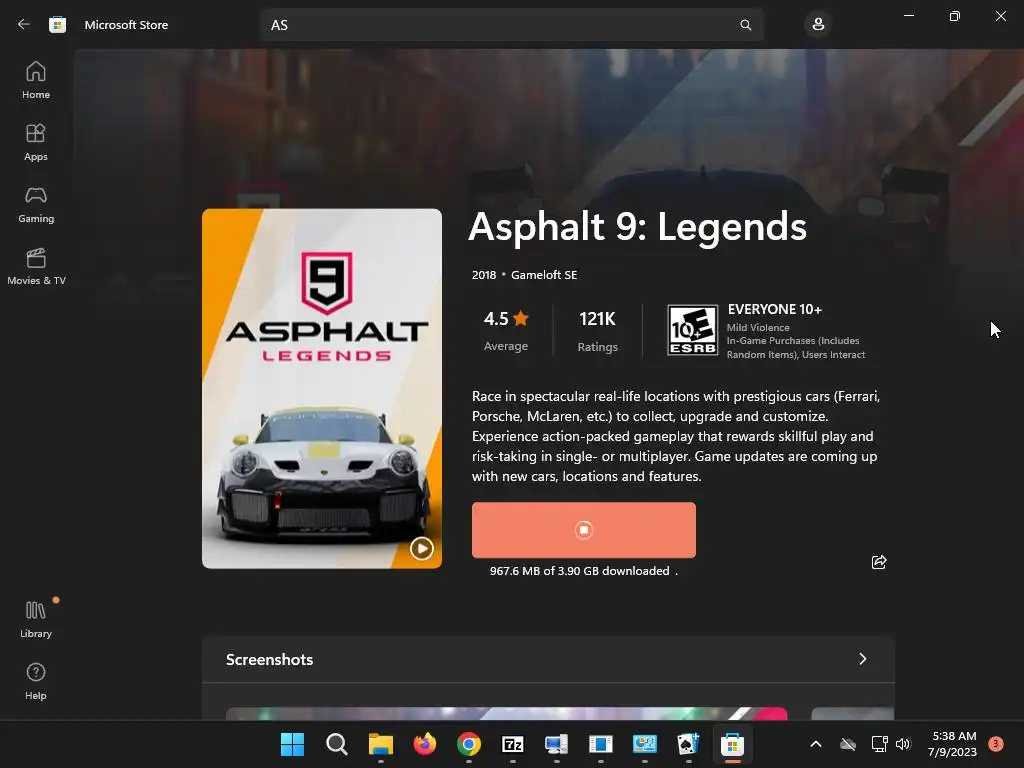The width and height of the screenshot is (1024, 768).
Task: Share the Asphalt 9 page
Action: point(879,562)
